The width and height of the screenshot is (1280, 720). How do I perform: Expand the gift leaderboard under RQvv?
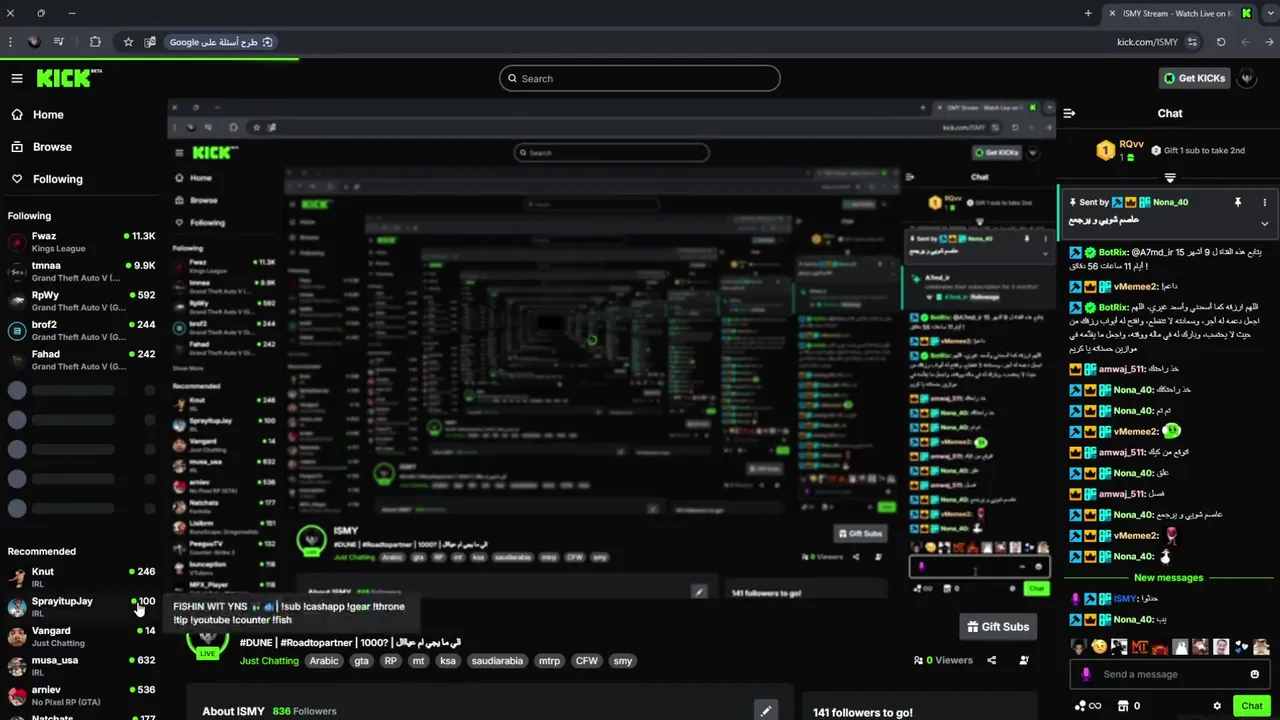pyautogui.click(x=1170, y=178)
